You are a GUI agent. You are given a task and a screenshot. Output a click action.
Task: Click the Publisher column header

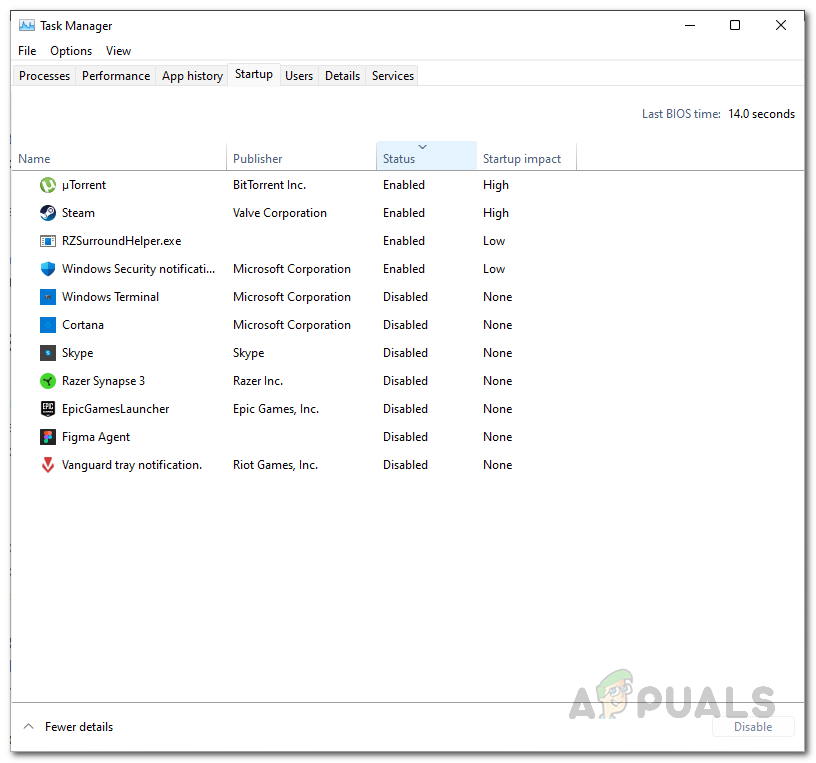(258, 158)
